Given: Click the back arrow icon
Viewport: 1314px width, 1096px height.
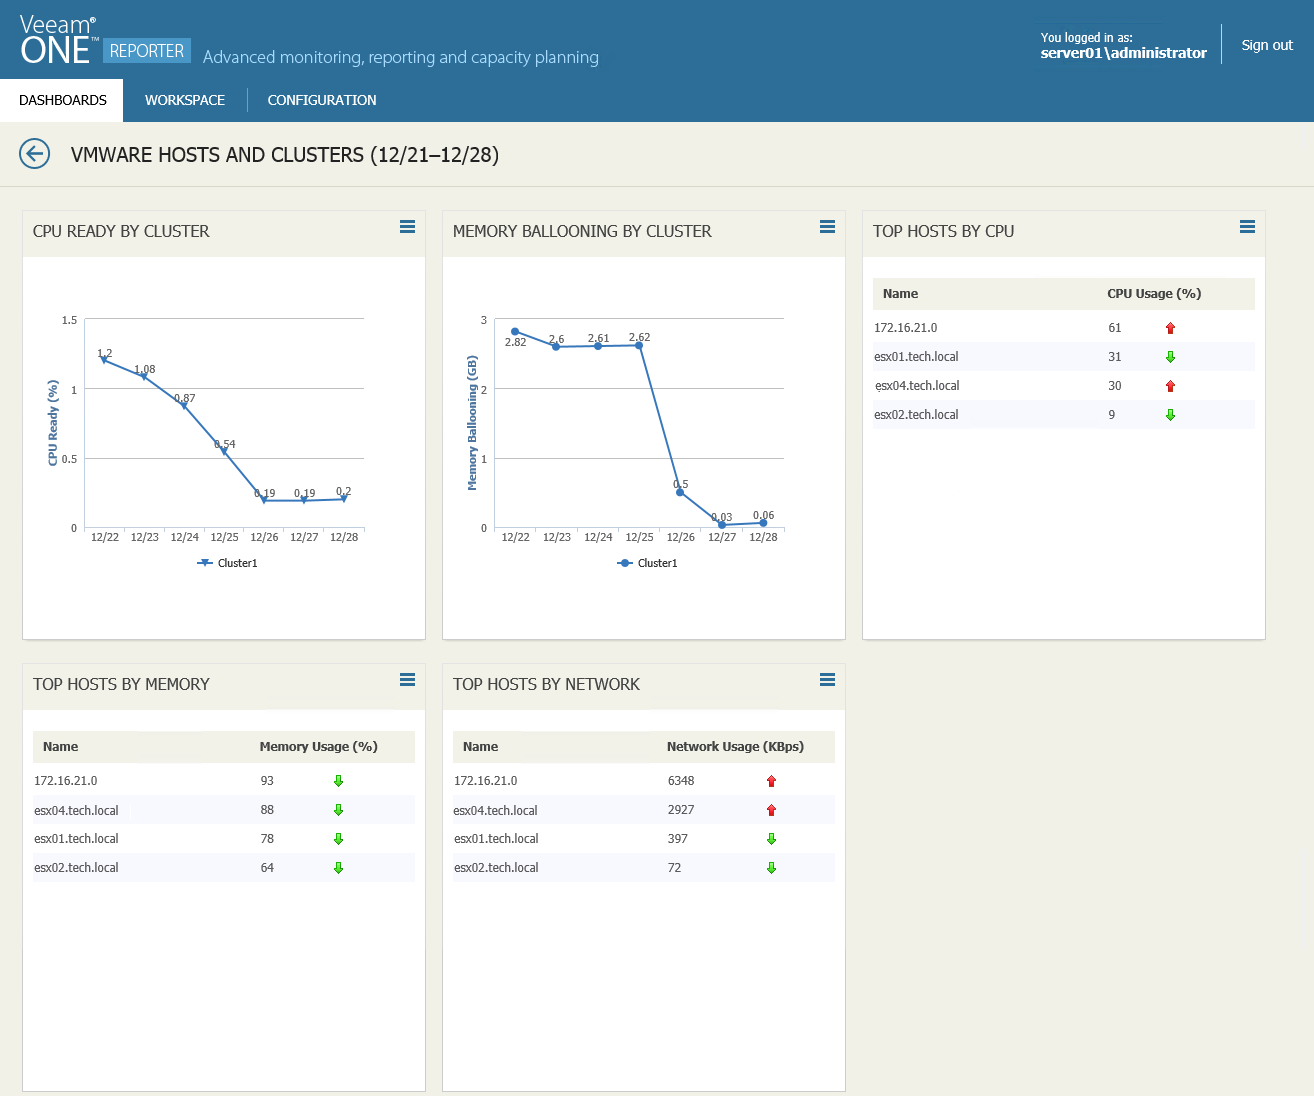Looking at the screenshot, I should (x=35, y=154).
